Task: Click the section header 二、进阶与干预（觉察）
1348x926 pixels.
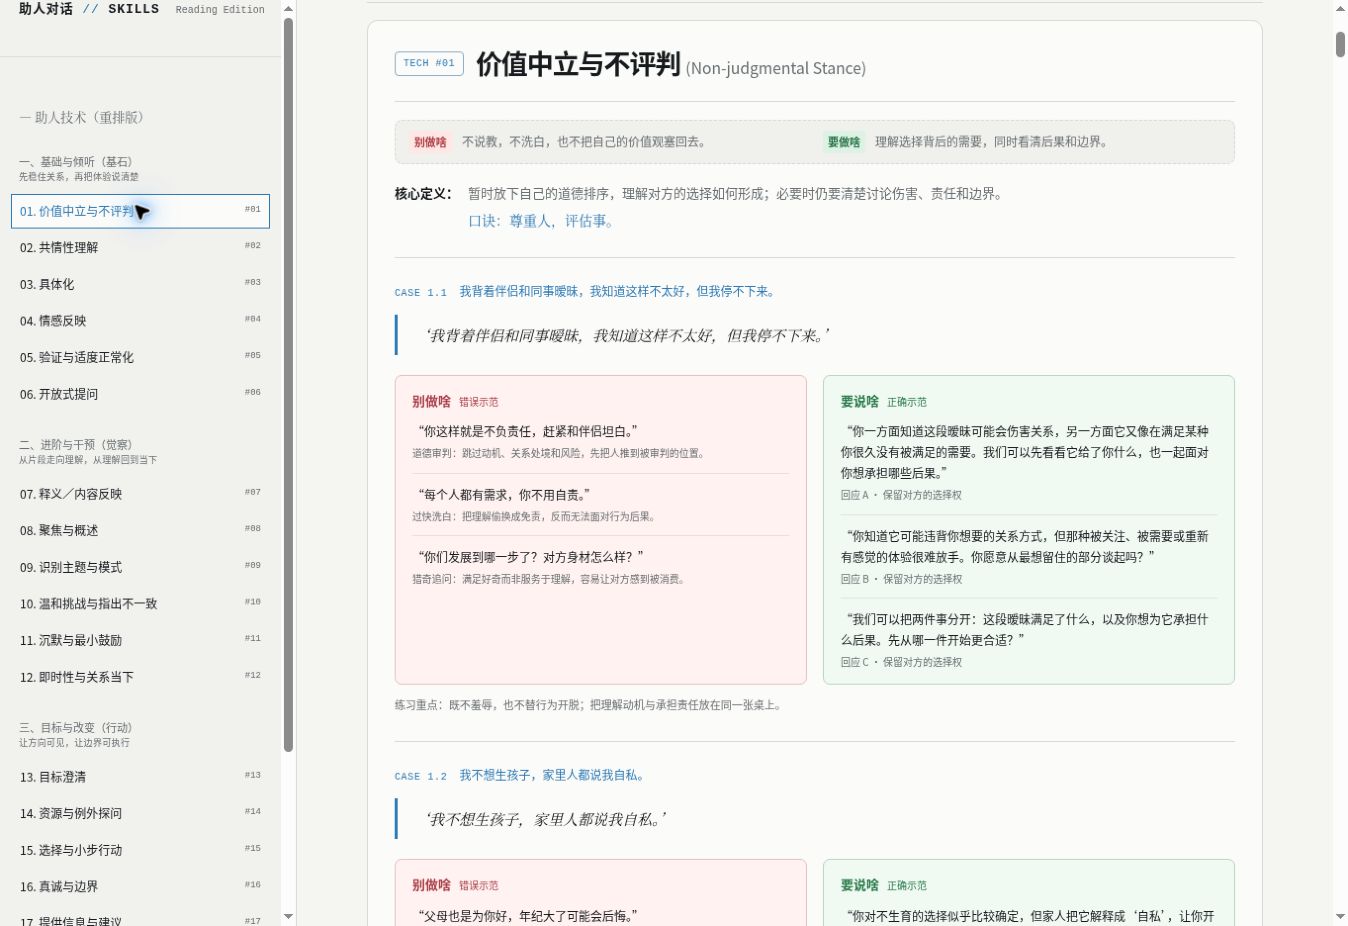Action: coord(75,445)
